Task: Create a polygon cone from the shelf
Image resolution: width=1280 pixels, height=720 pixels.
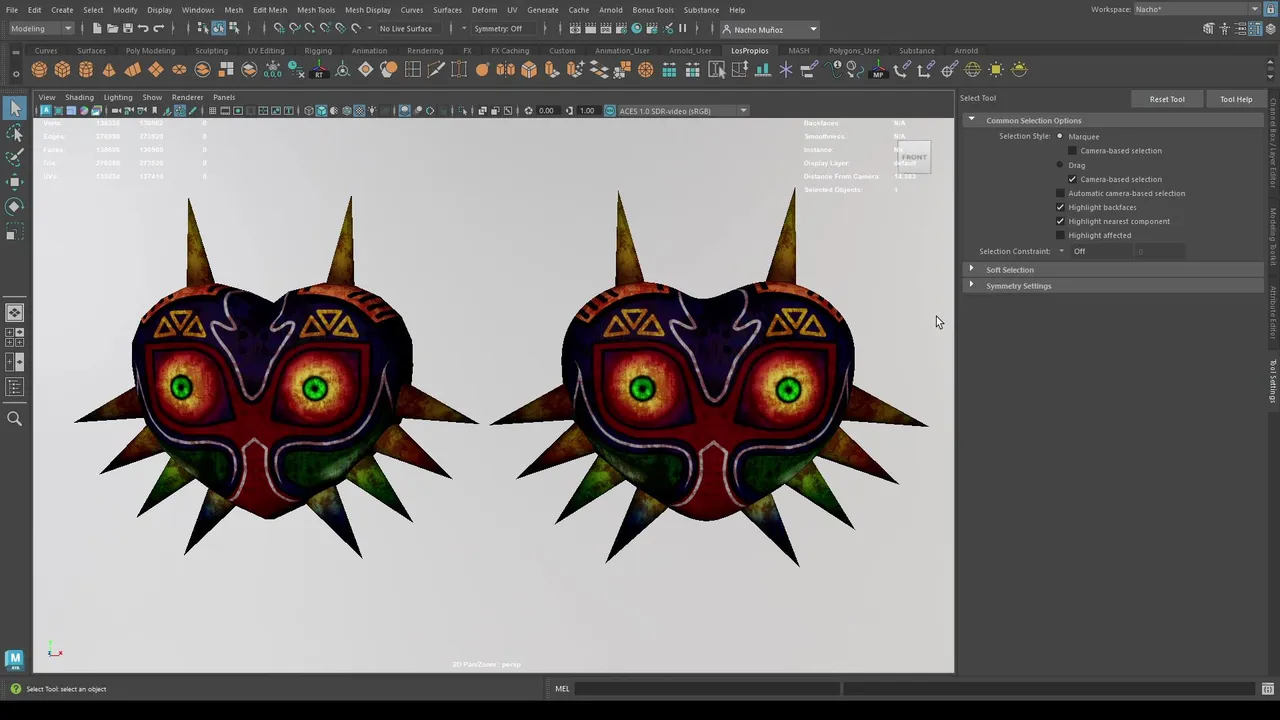Action: 108,69
